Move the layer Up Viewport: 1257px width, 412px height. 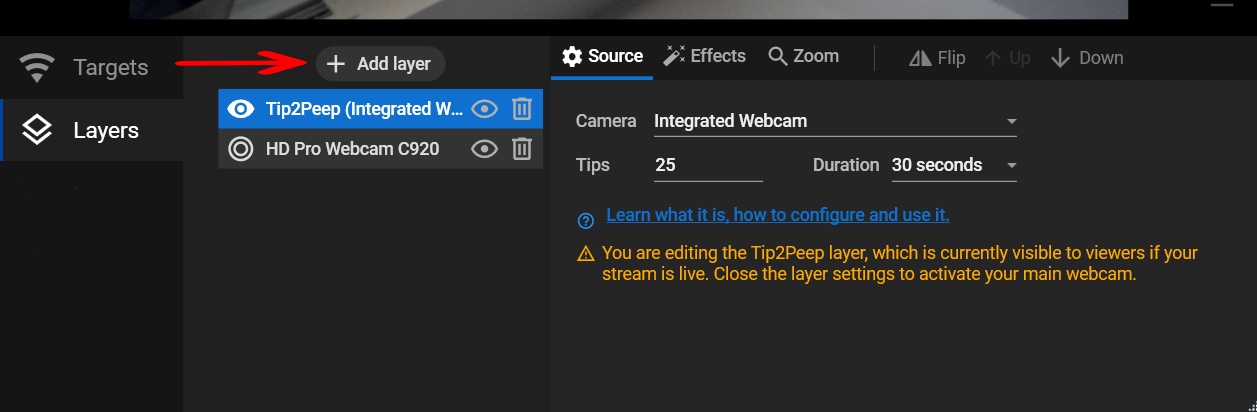[1007, 58]
